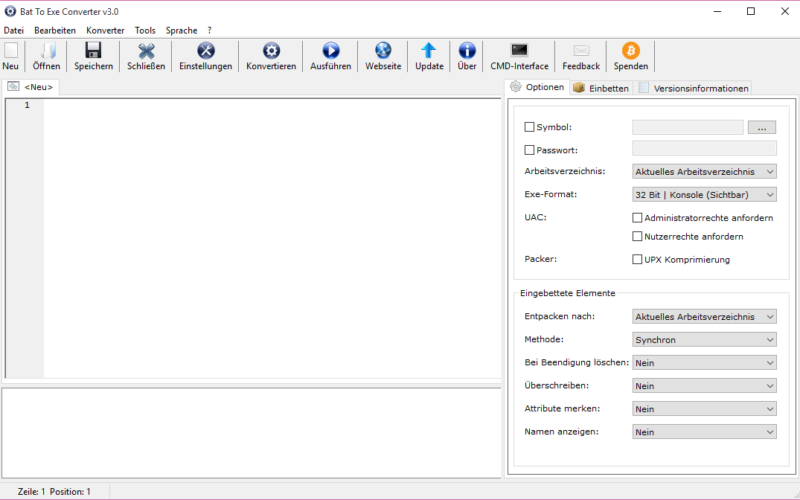
Task: Open the Bearbeiten menu
Action: point(55,30)
